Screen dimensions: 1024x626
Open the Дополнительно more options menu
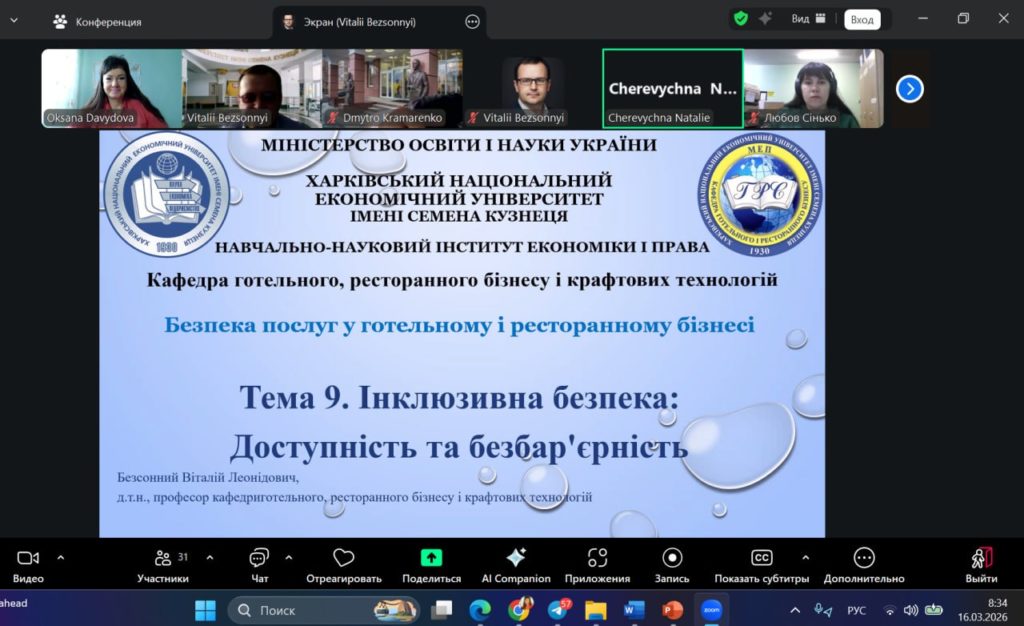click(864, 558)
